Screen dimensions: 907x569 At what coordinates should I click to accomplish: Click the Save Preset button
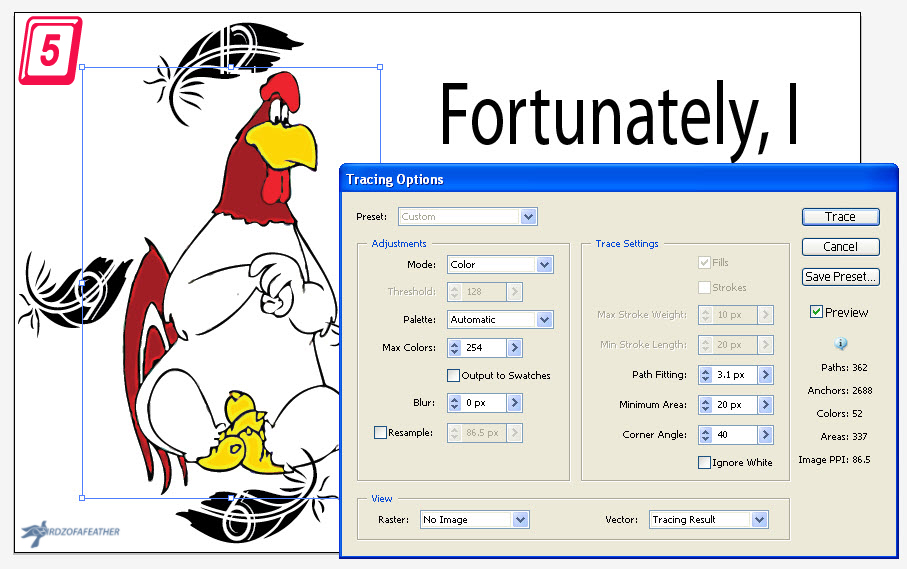[840, 277]
